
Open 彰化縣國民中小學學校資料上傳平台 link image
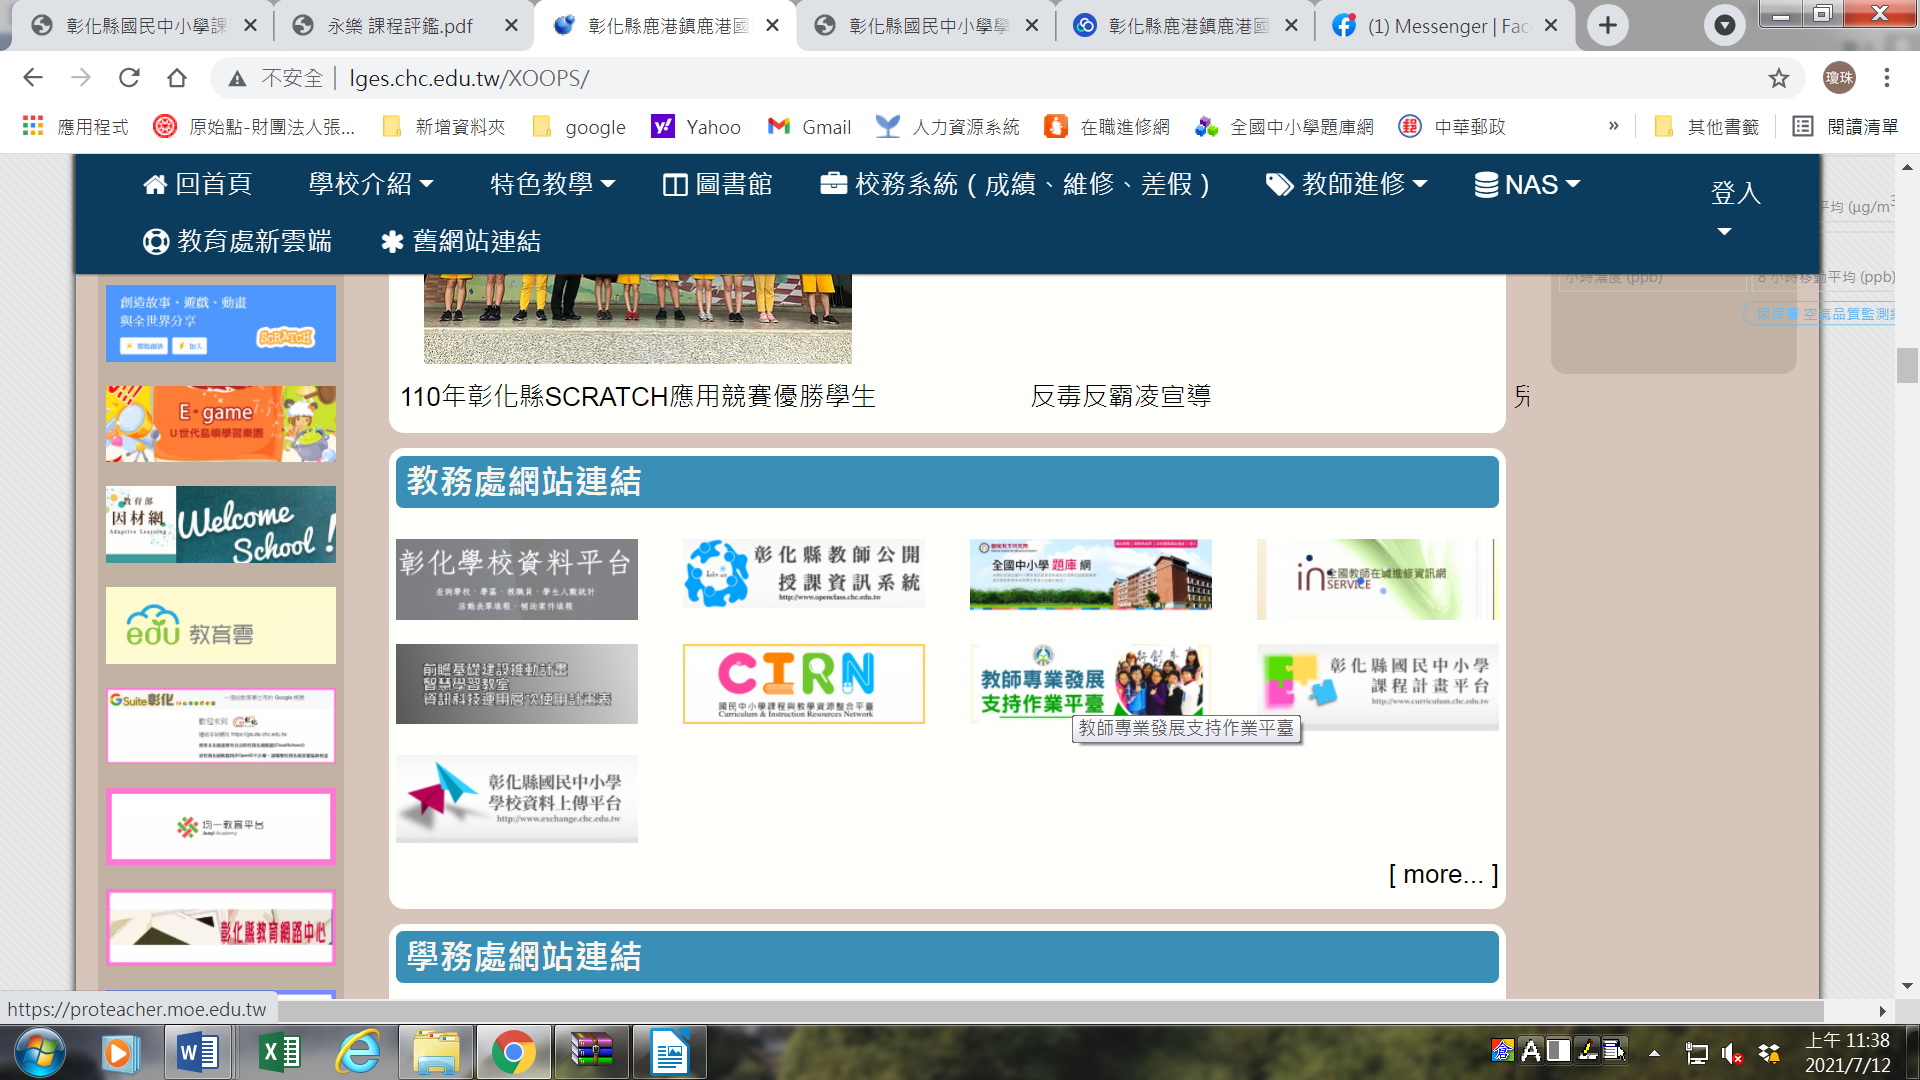click(x=517, y=798)
